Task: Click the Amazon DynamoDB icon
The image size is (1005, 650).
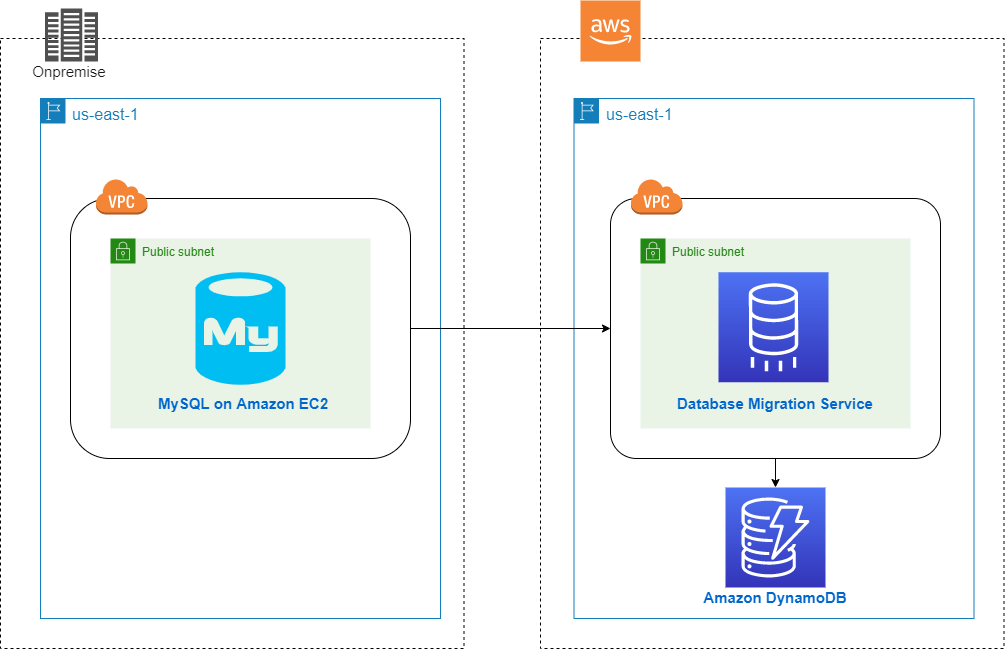Action: (776, 537)
